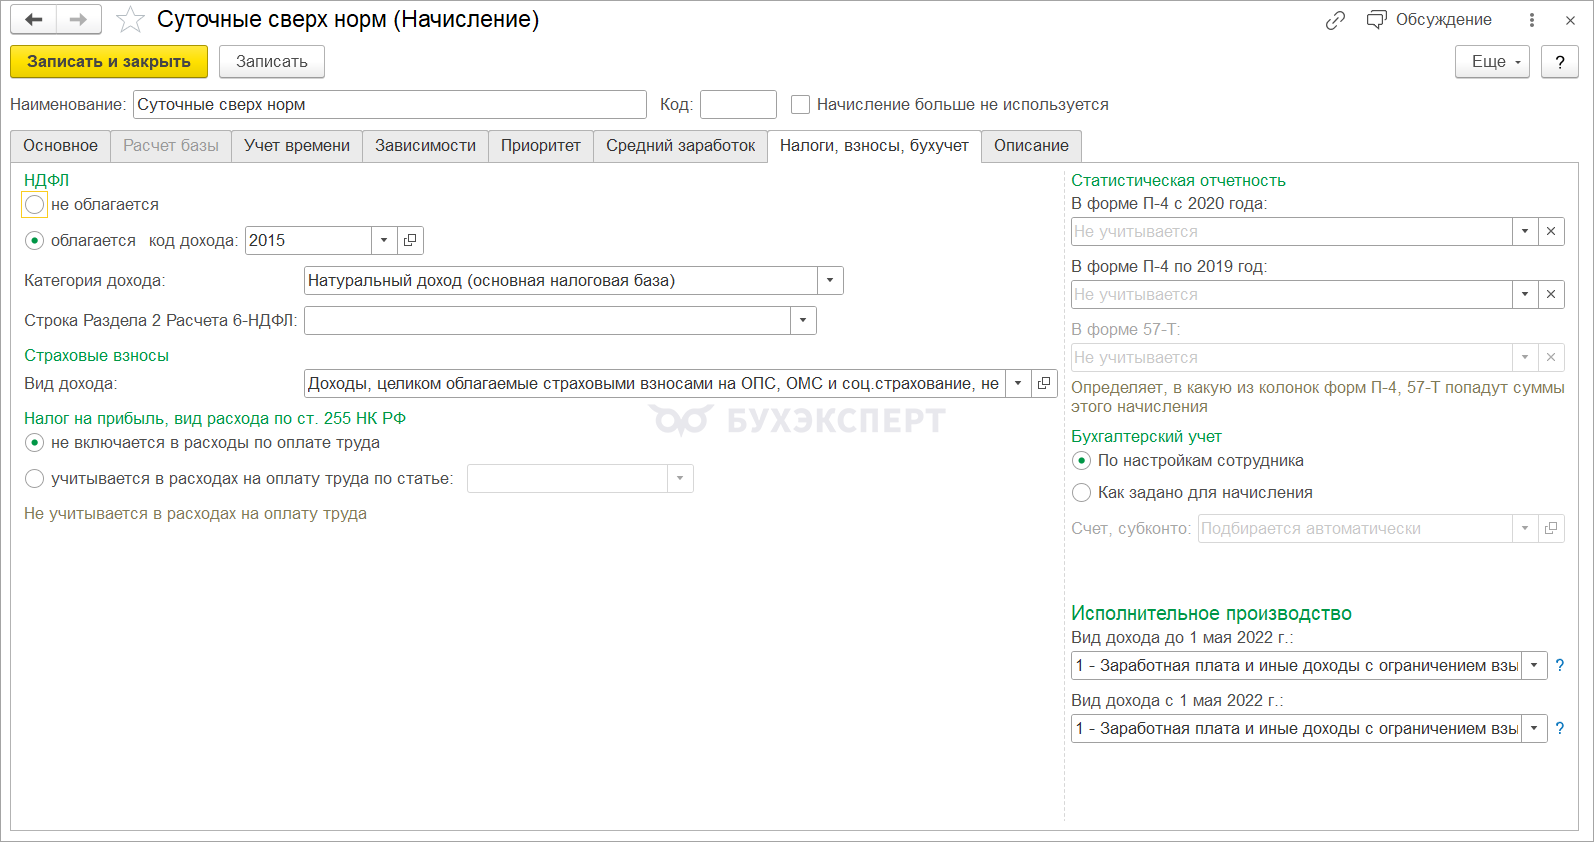Select the НДФЛ 'не облагается' option
The image size is (1594, 842).
pos(35,205)
